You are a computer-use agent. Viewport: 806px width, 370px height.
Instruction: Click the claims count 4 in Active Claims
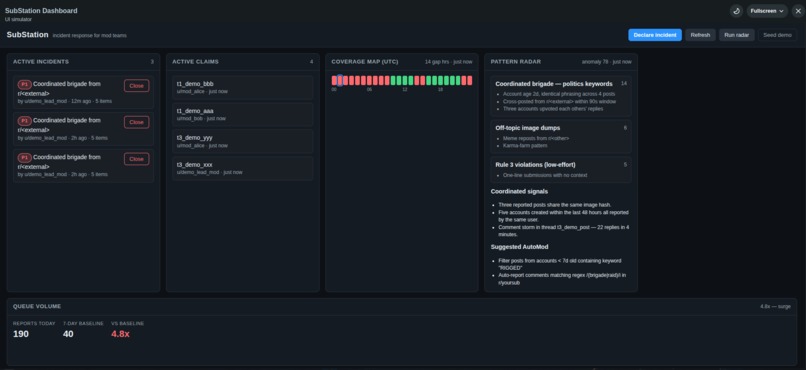coord(312,62)
